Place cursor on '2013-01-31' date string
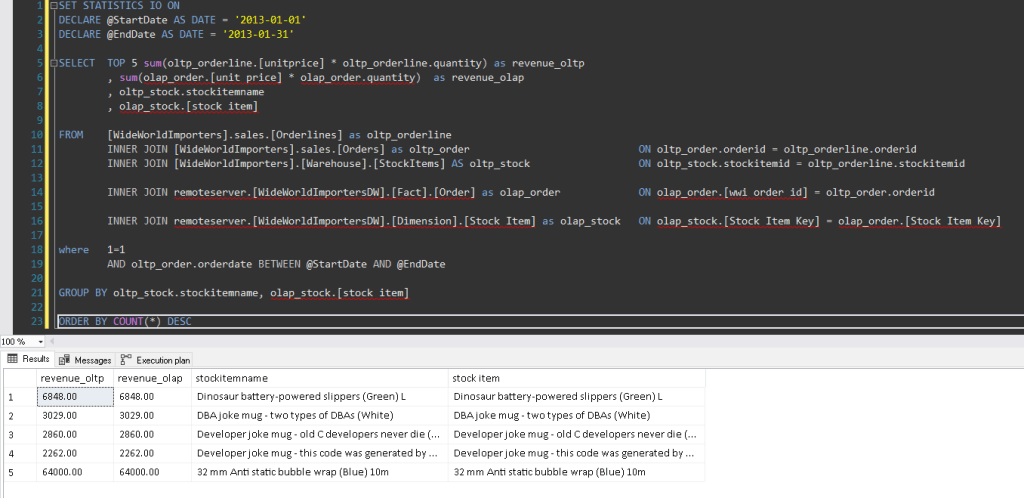1024x498 pixels. tap(258, 35)
